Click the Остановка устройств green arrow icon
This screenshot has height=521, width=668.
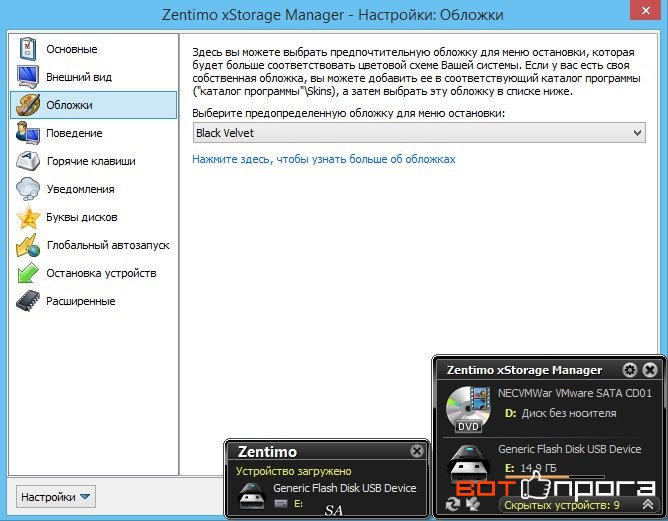28,273
